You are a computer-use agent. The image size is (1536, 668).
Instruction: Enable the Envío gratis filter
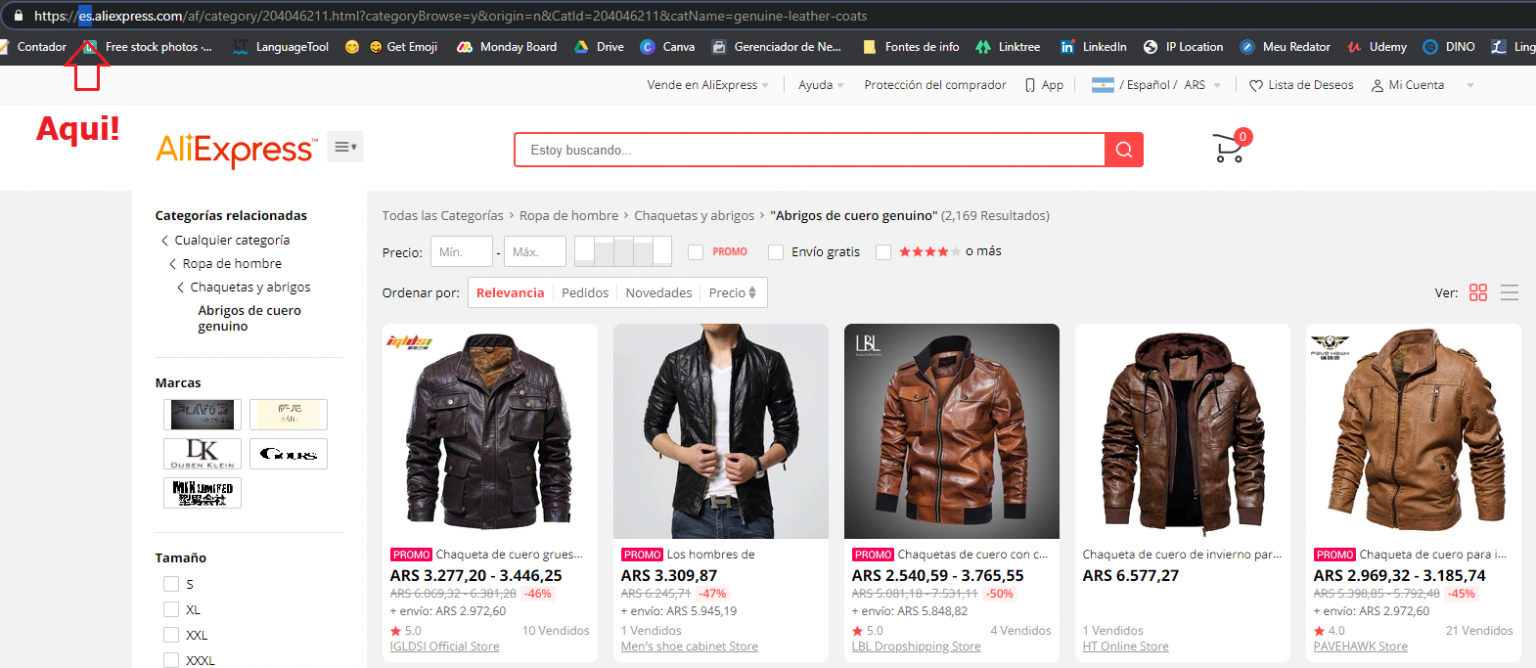click(776, 252)
